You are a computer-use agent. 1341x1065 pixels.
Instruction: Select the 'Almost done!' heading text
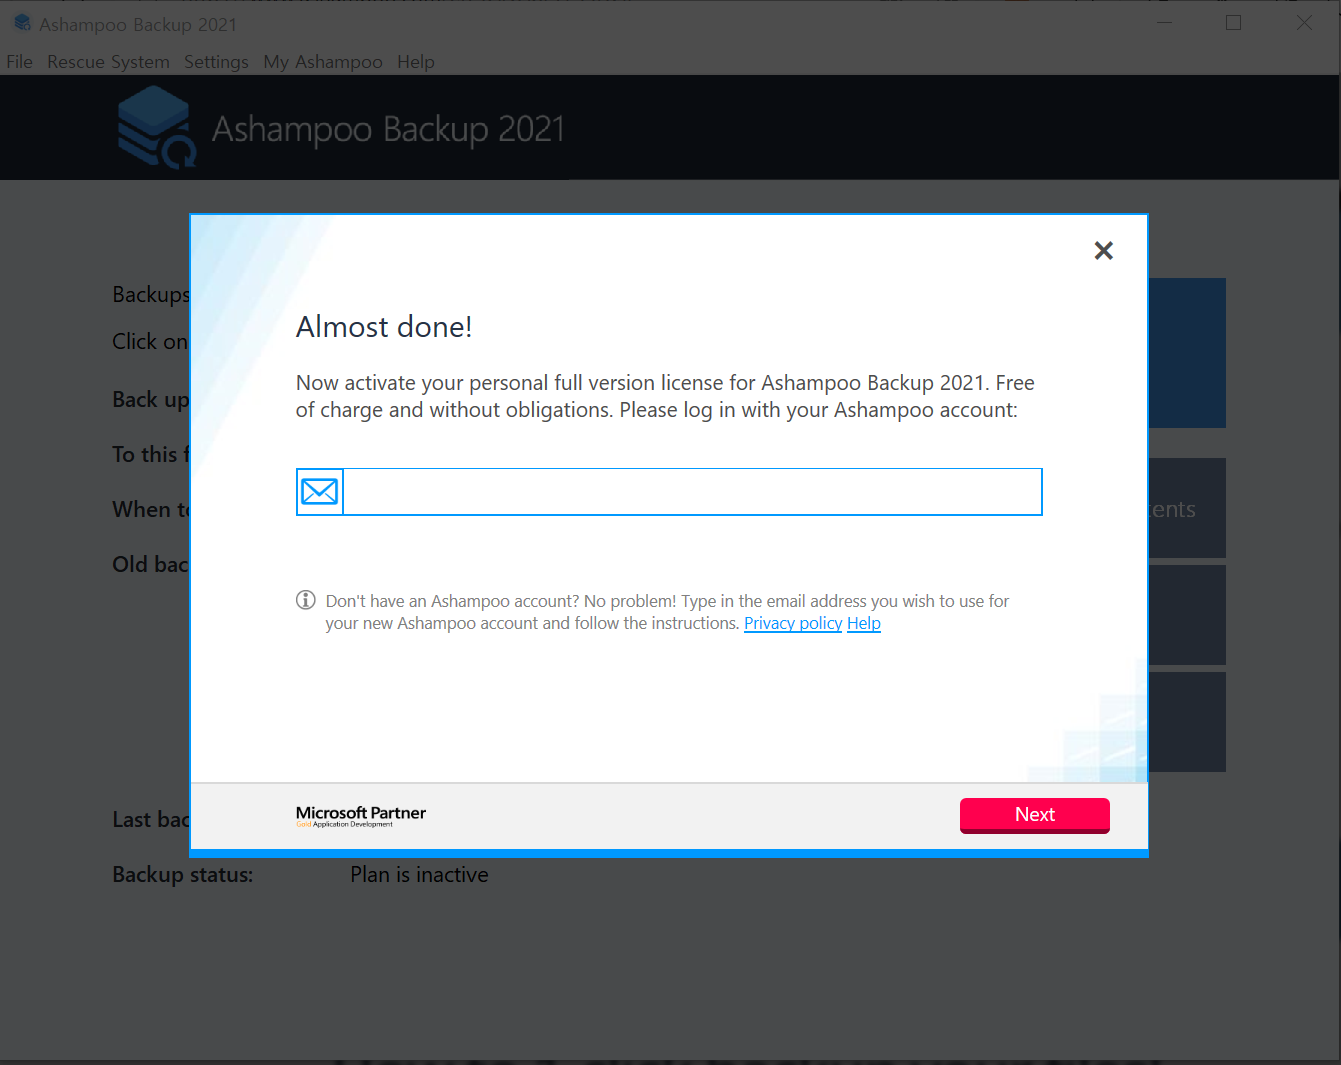(384, 327)
